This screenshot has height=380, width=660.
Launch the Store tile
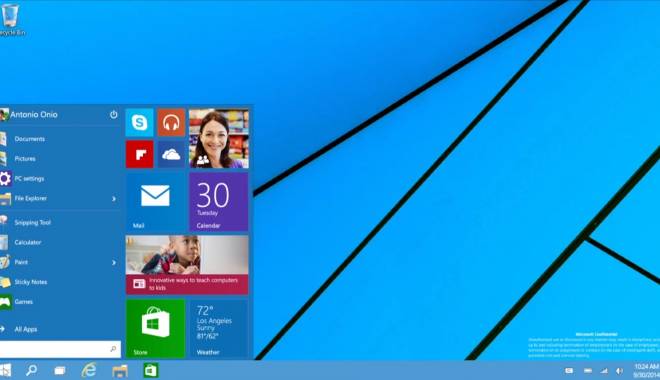[155, 328]
